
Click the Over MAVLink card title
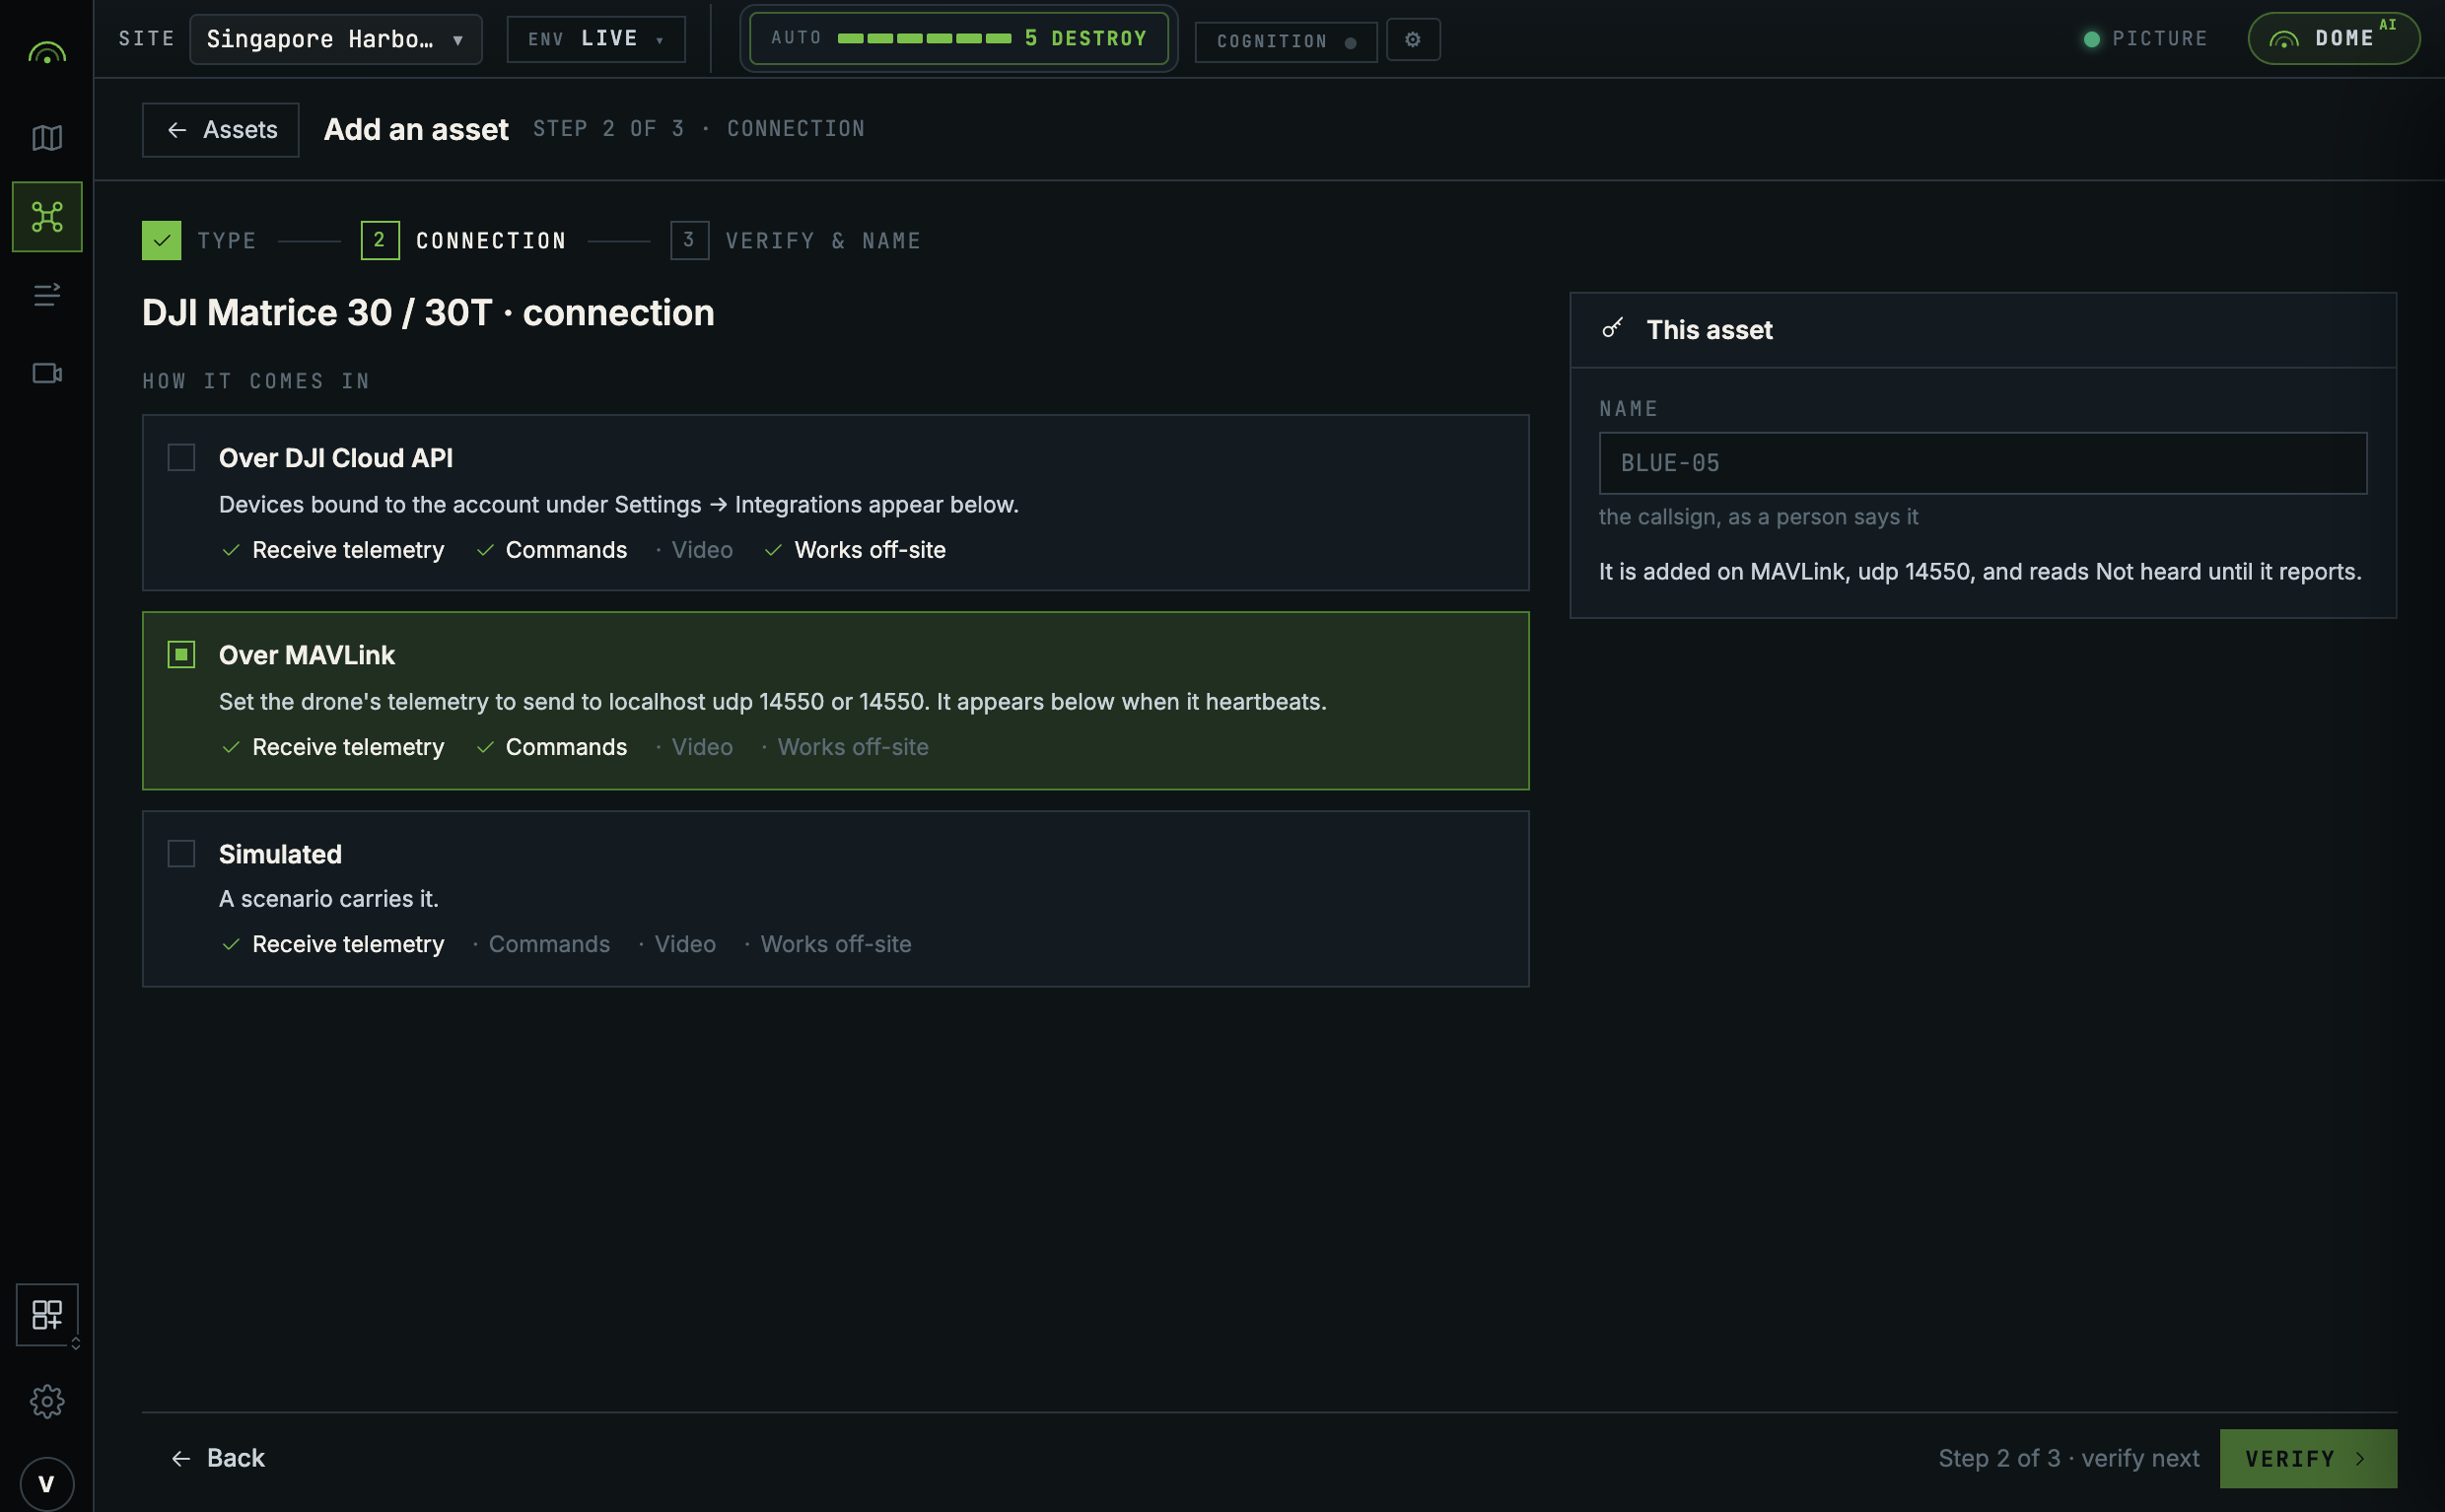tap(307, 655)
